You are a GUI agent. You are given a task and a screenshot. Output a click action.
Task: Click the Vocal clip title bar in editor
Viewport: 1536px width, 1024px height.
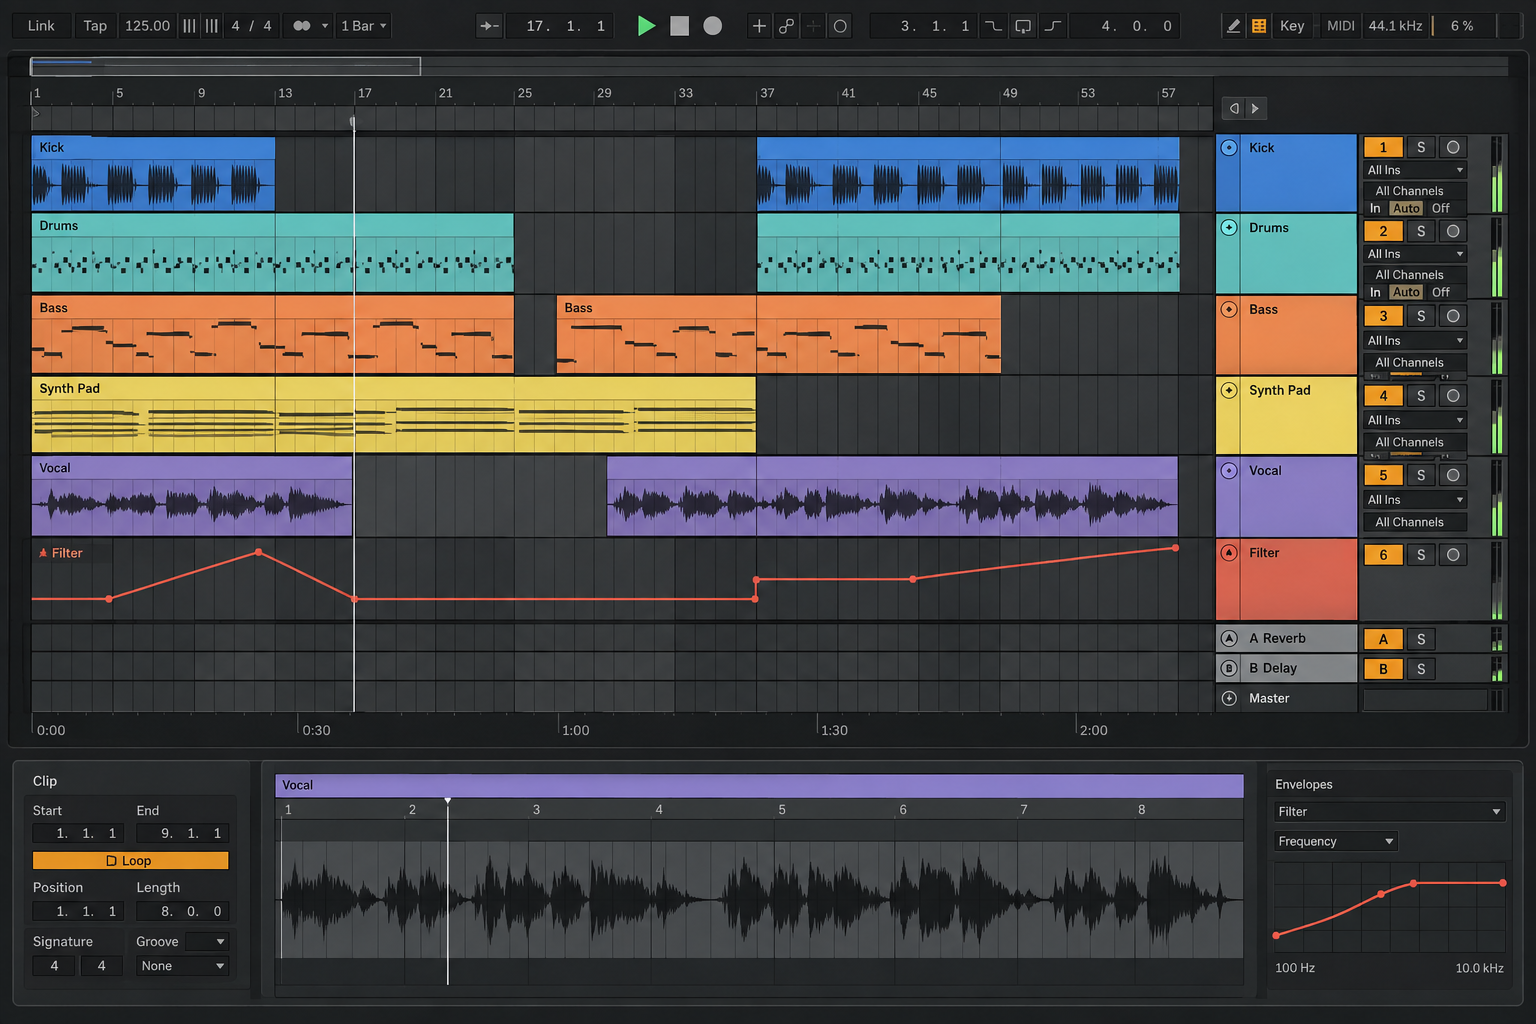[759, 785]
